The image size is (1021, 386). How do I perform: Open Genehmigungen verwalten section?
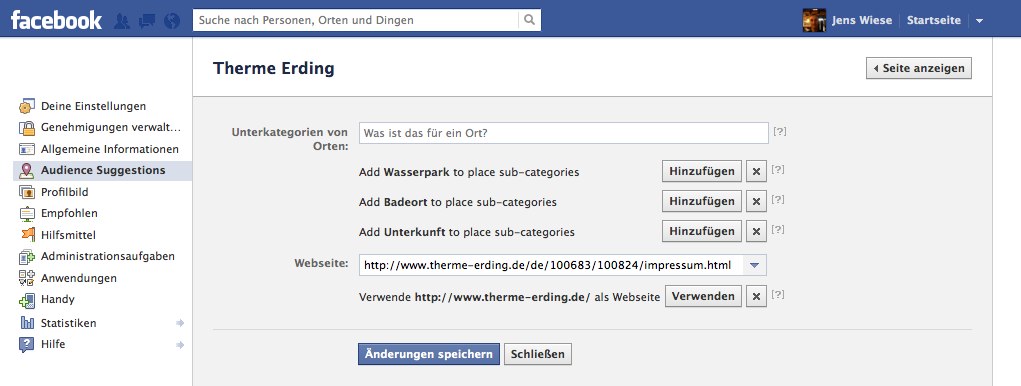point(111,128)
